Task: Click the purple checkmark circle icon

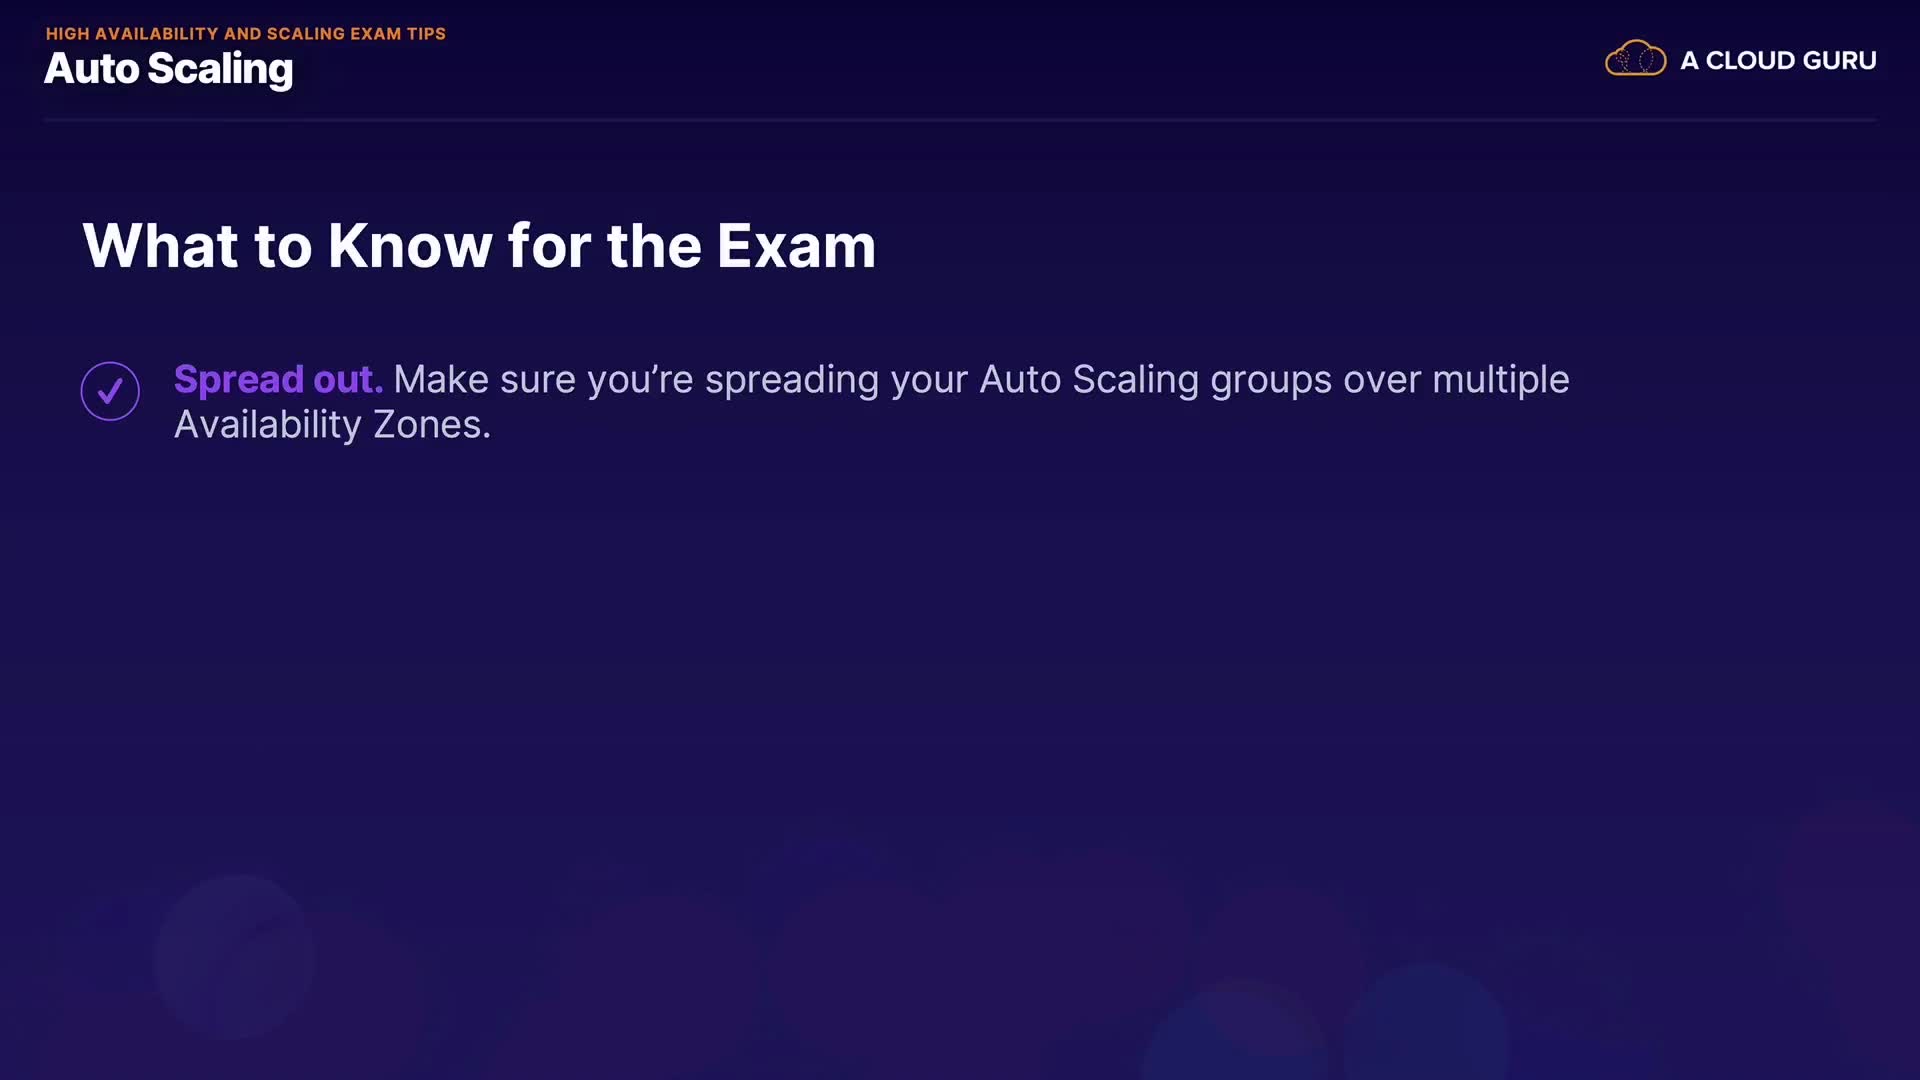Action: coord(110,391)
